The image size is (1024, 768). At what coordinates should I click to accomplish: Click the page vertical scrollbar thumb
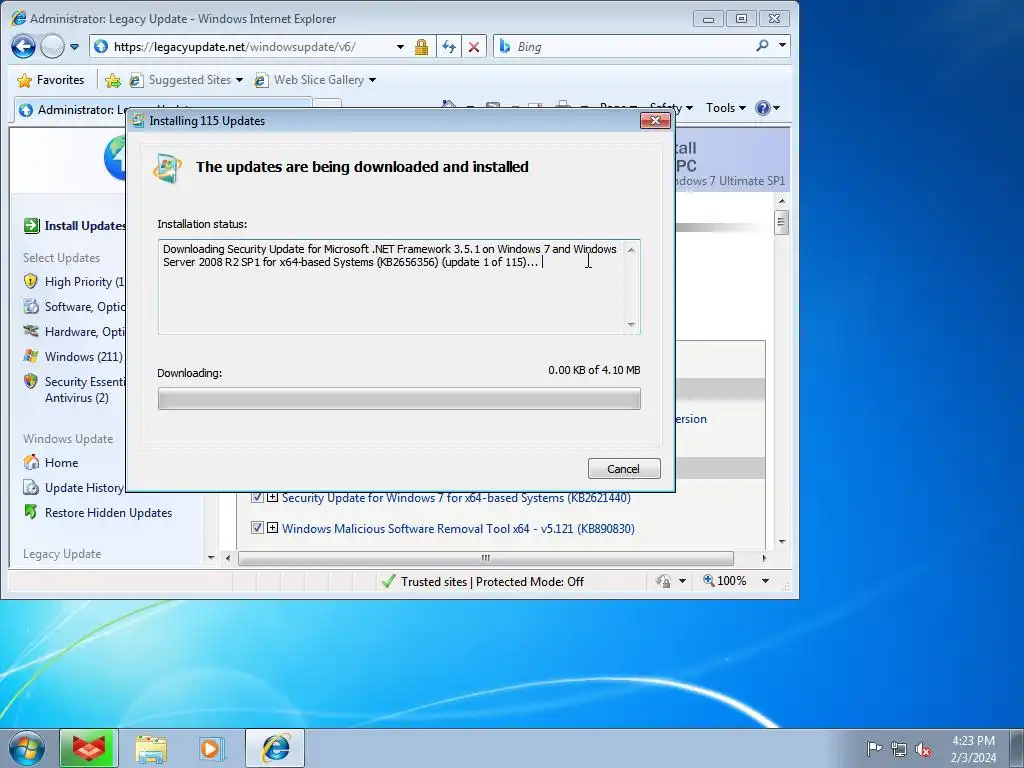tap(781, 222)
